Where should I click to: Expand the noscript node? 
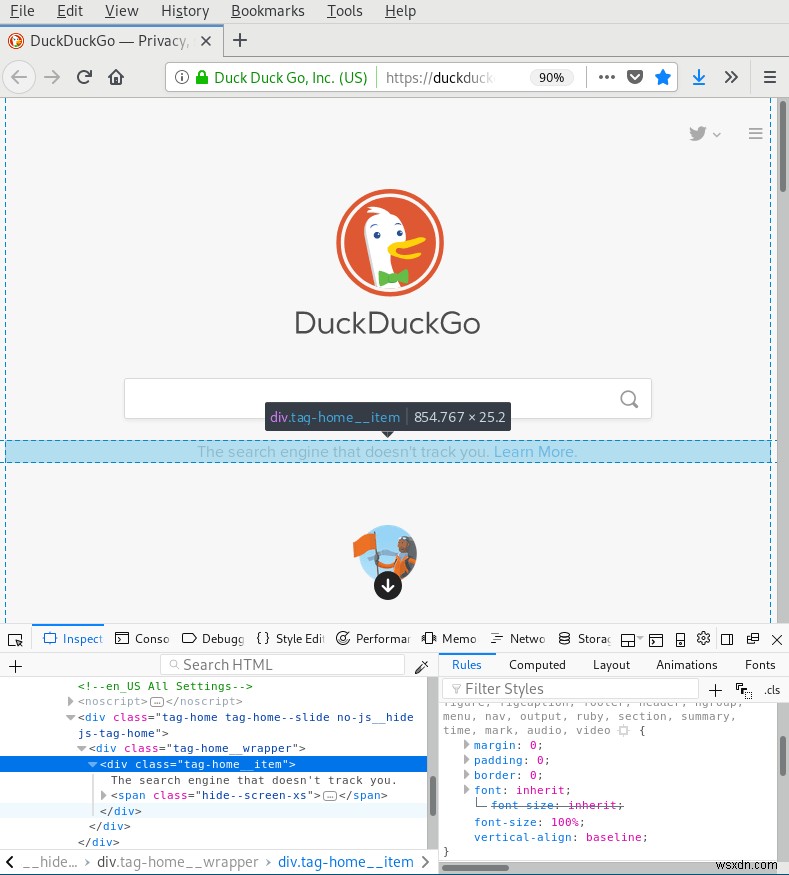(x=70, y=701)
